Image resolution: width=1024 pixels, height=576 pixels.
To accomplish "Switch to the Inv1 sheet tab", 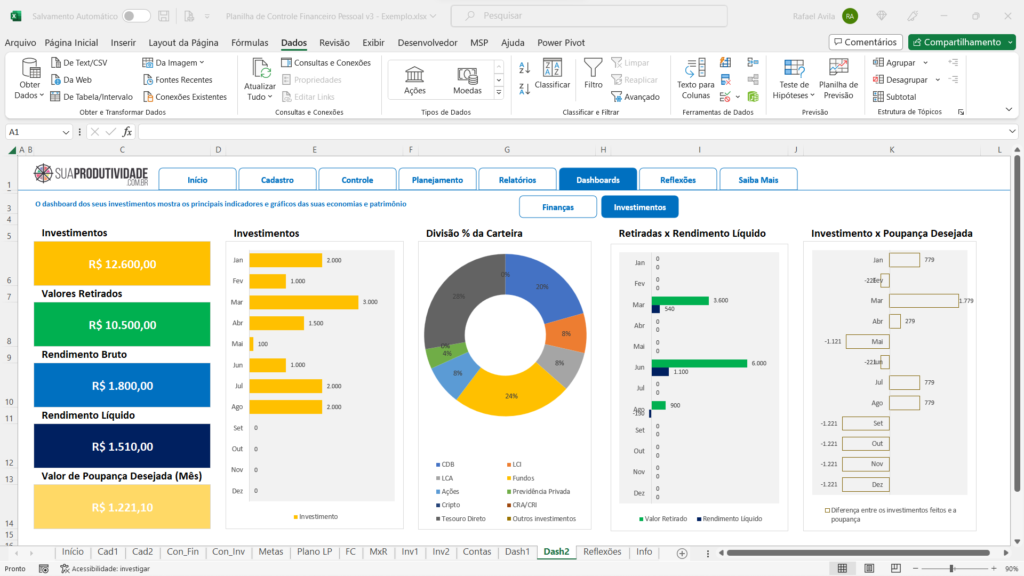I will (410, 552).
